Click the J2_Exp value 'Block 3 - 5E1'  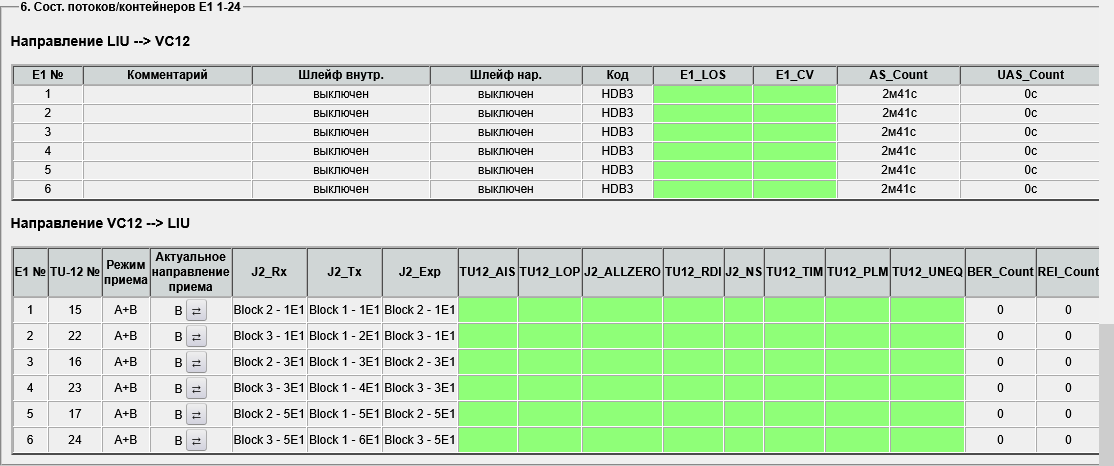419,440
